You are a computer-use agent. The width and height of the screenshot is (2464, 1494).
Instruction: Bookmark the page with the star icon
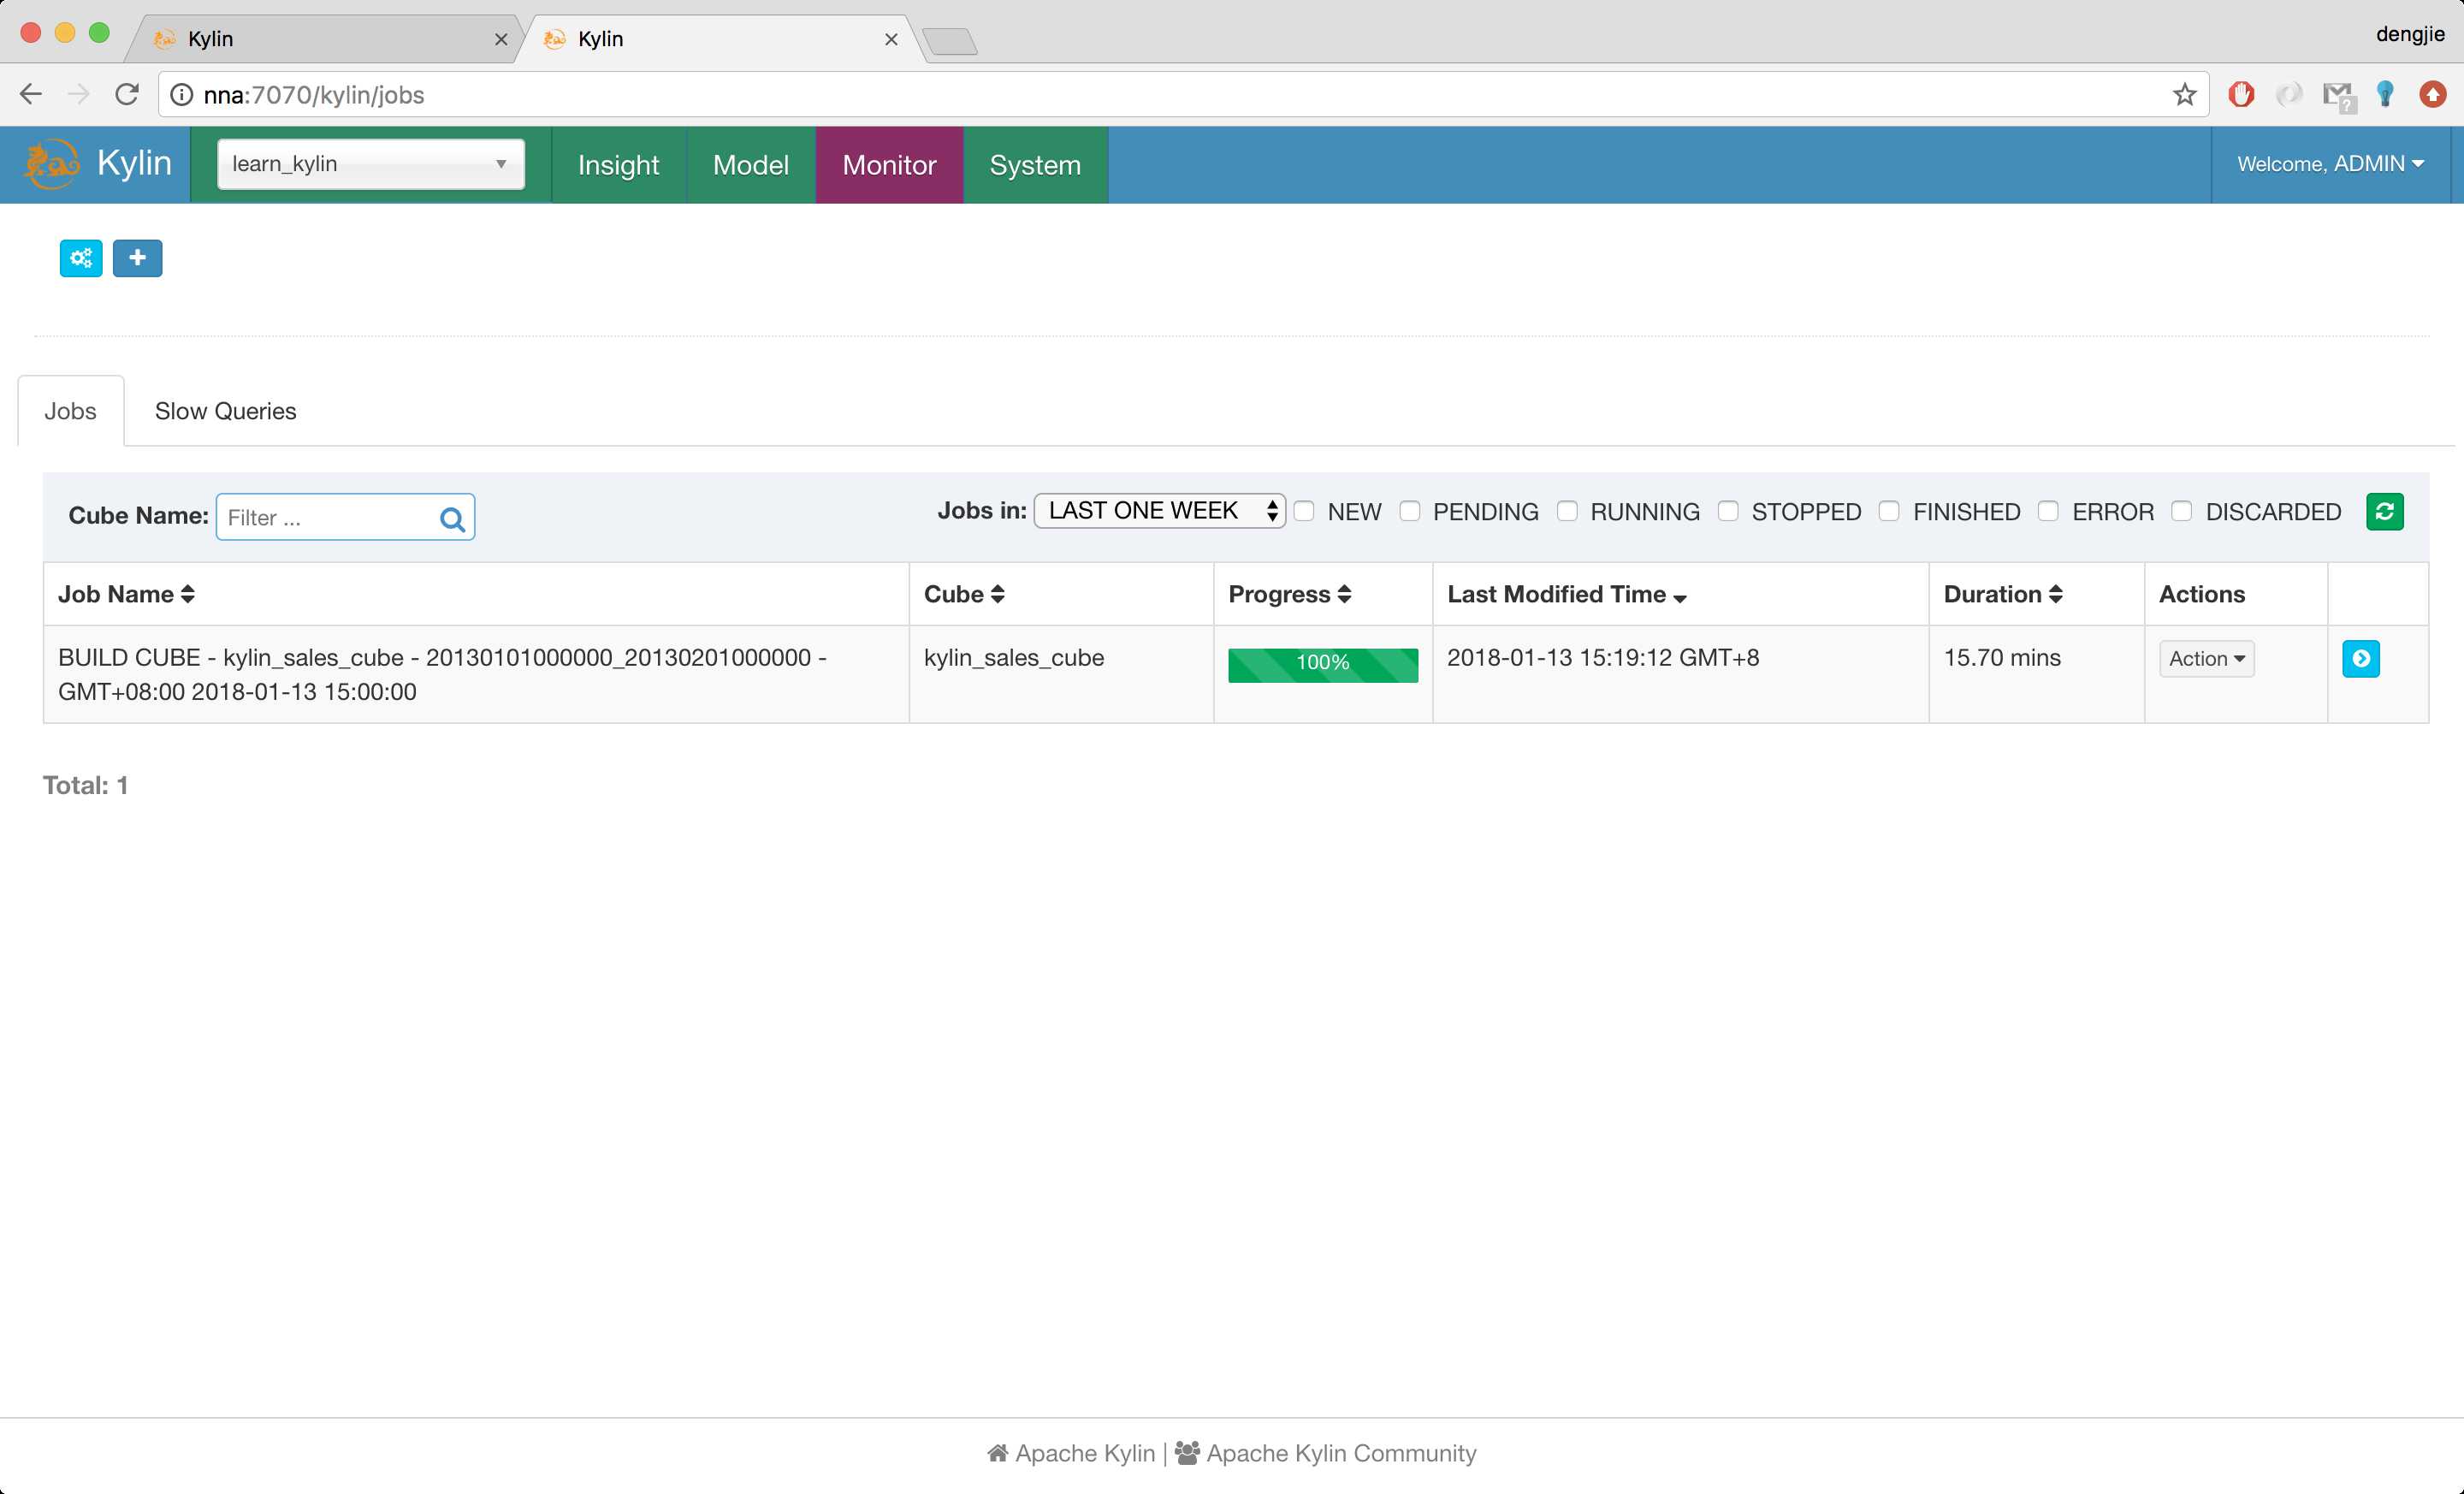pos(2184,94)
